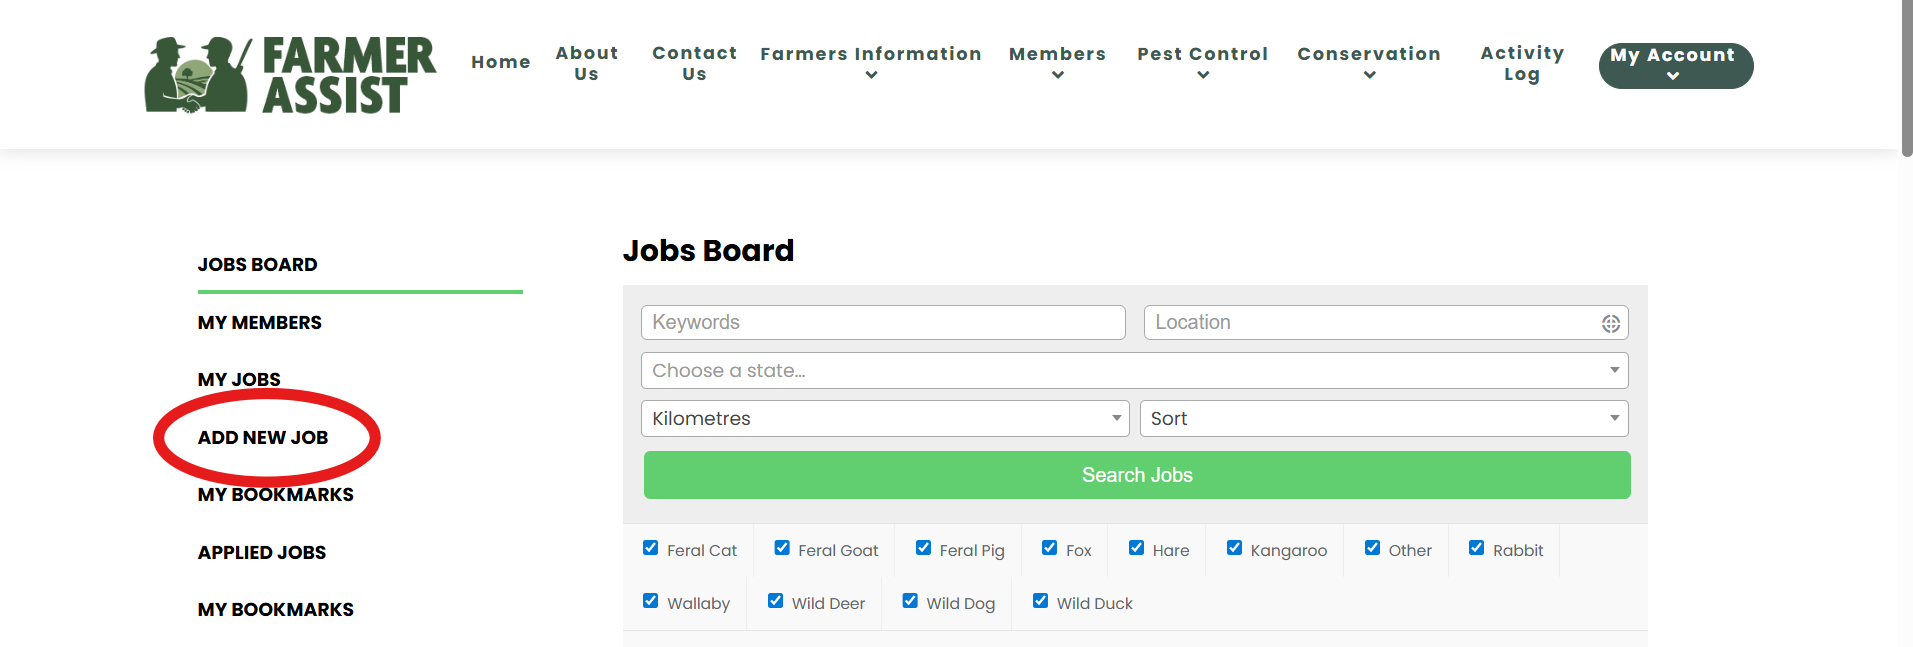Disable the Fox filter checkbox

click(x=1049, y=548)
